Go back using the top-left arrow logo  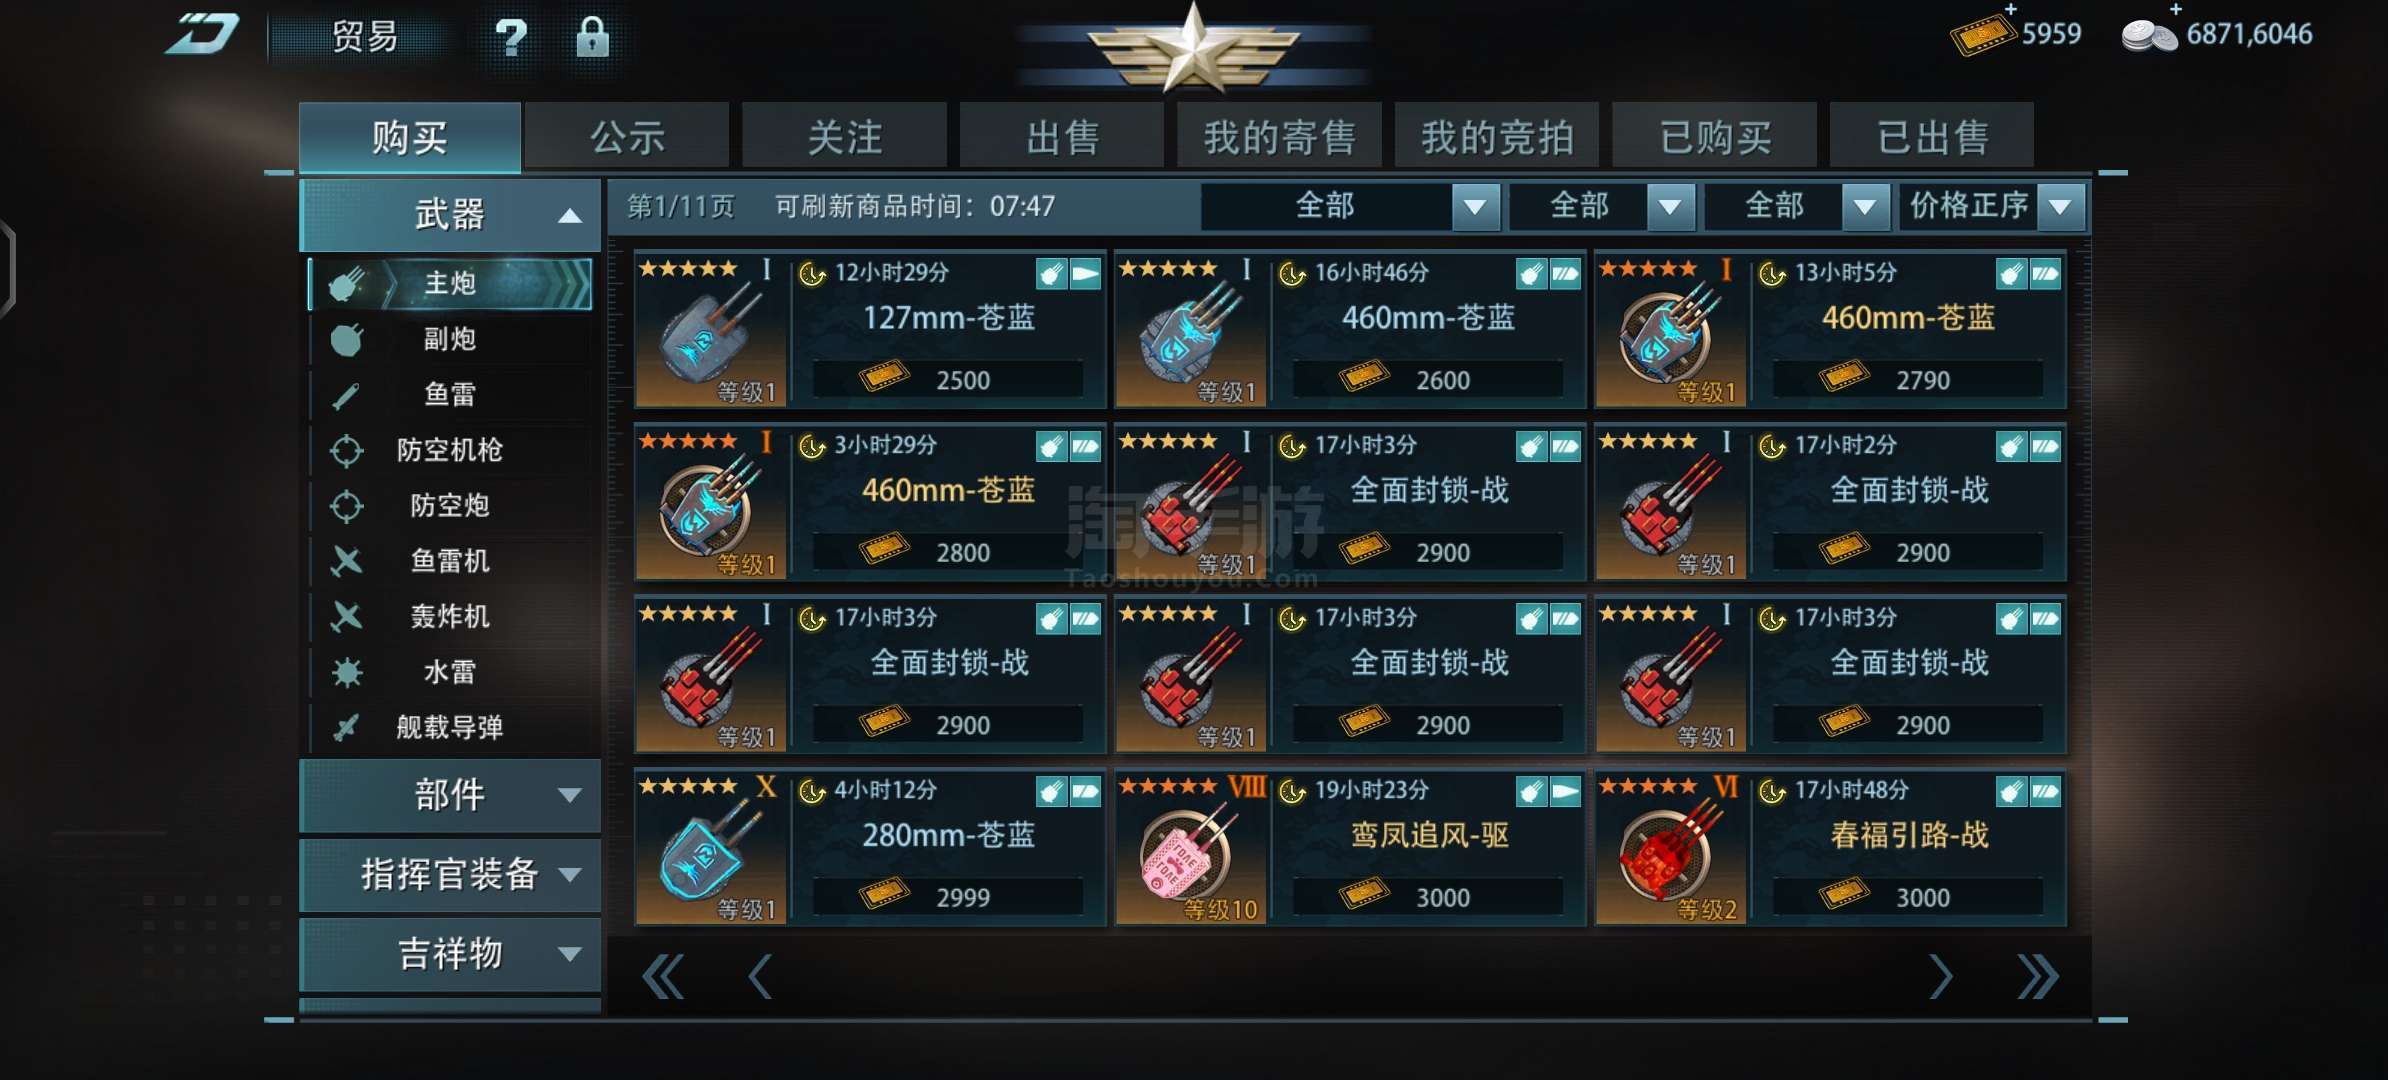(203, 34)
